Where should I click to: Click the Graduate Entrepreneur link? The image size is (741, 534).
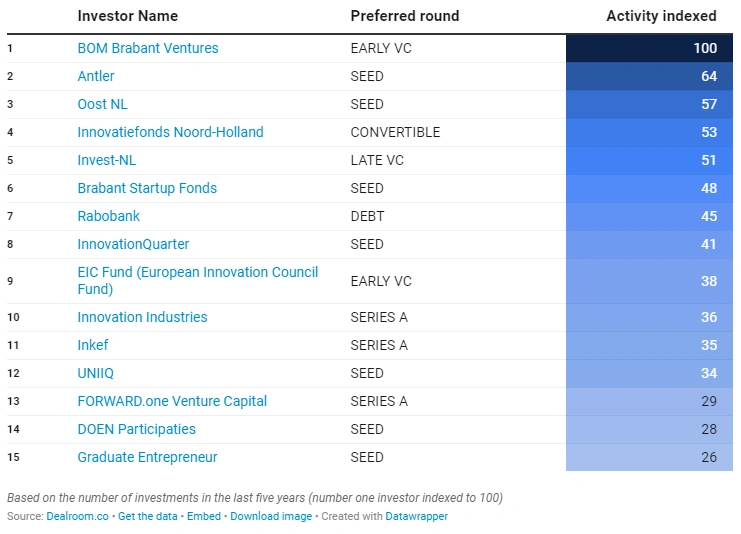pyautogui.click(x=147, y=457)
